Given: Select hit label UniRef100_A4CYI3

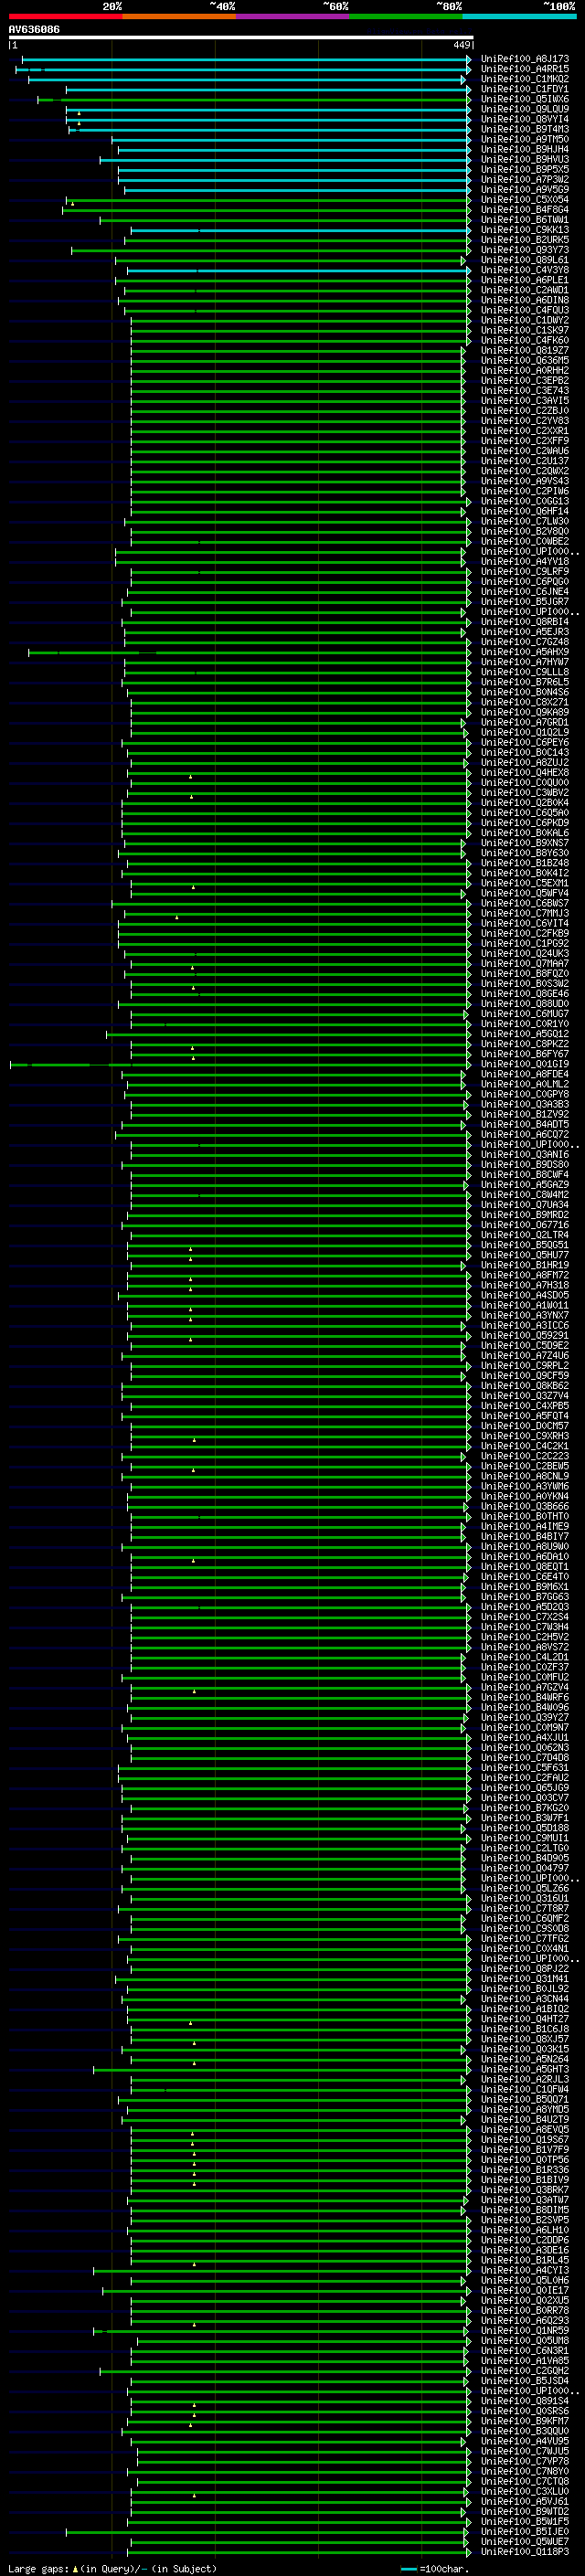Looking at the screenshot, I should (524, 2270).
